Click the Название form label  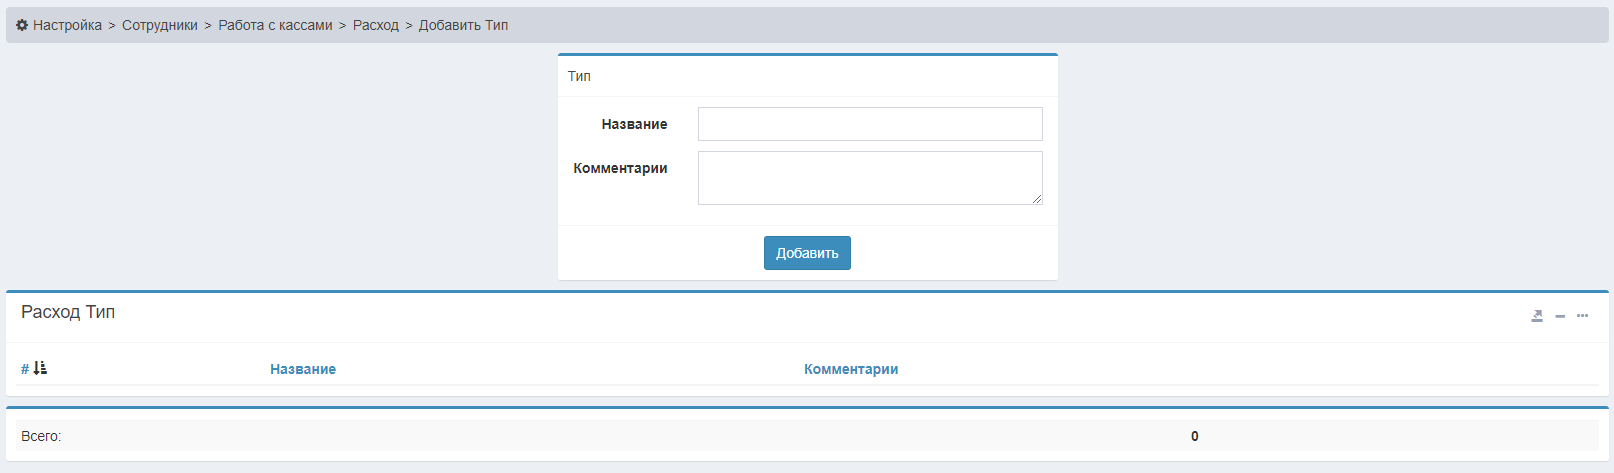pos(634,124)
